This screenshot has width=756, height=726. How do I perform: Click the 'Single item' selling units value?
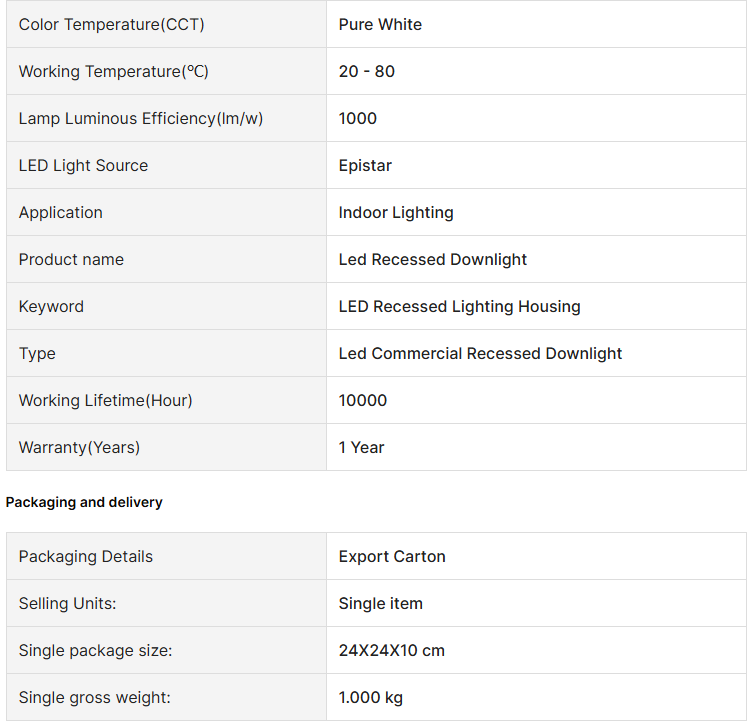(380, 603)
